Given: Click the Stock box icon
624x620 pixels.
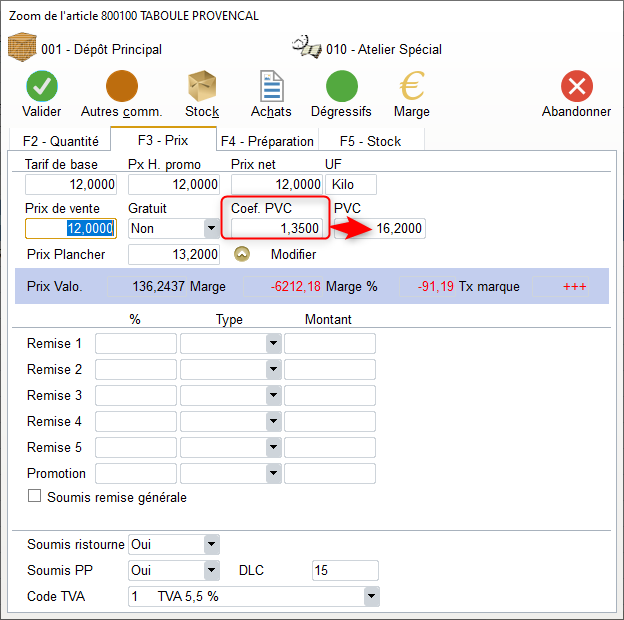Looking at the screenshot, I should coord(202,86).
